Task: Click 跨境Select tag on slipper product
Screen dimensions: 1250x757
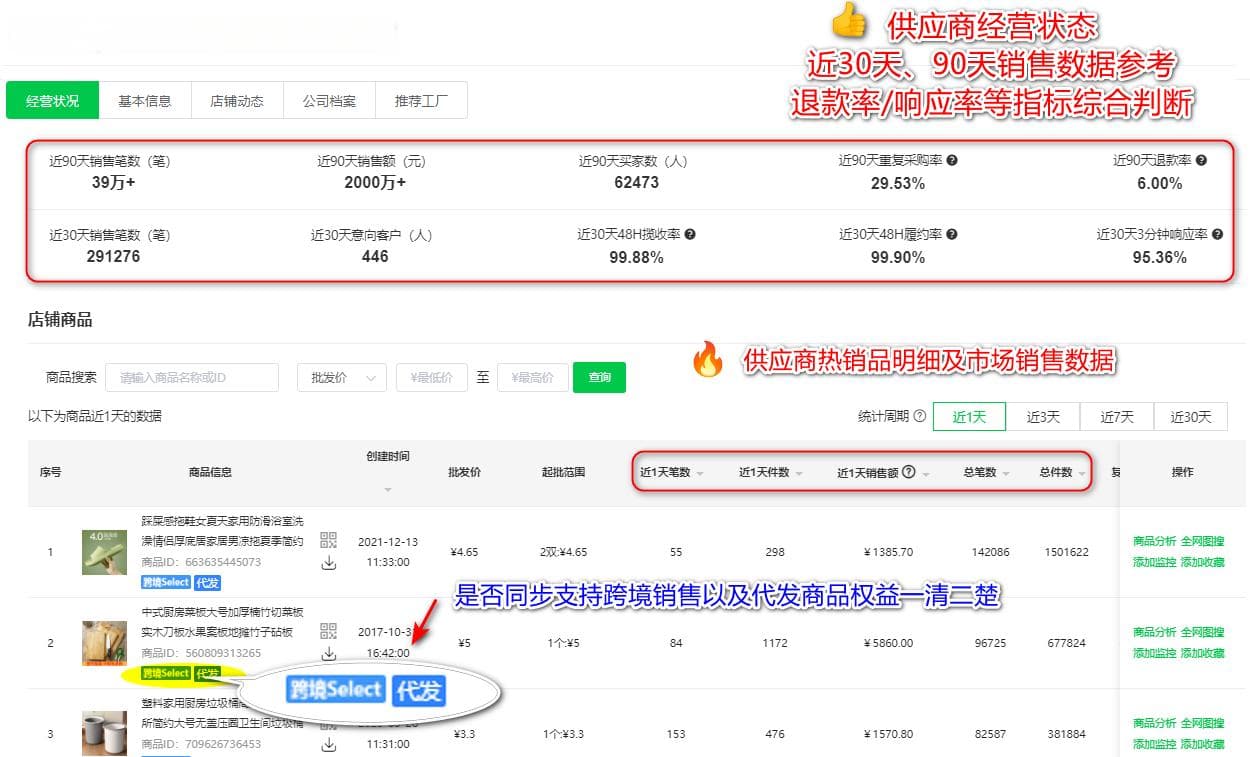Action: (x=165, y=582)
